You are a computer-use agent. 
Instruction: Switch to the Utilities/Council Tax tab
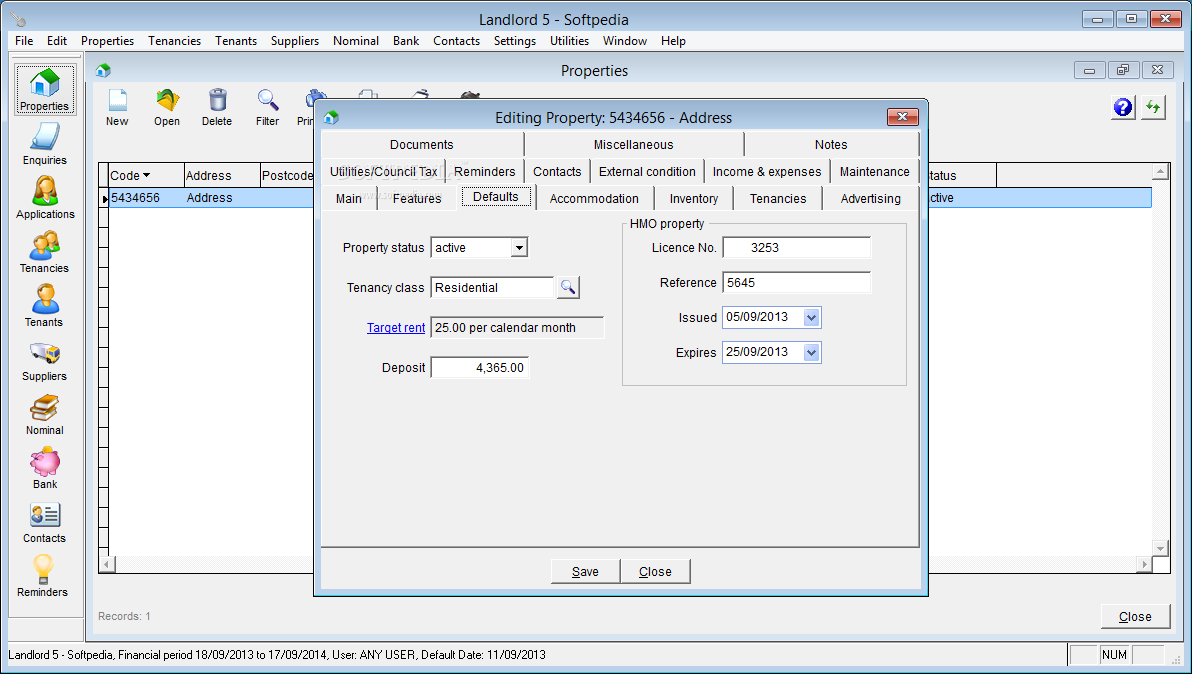384,172
